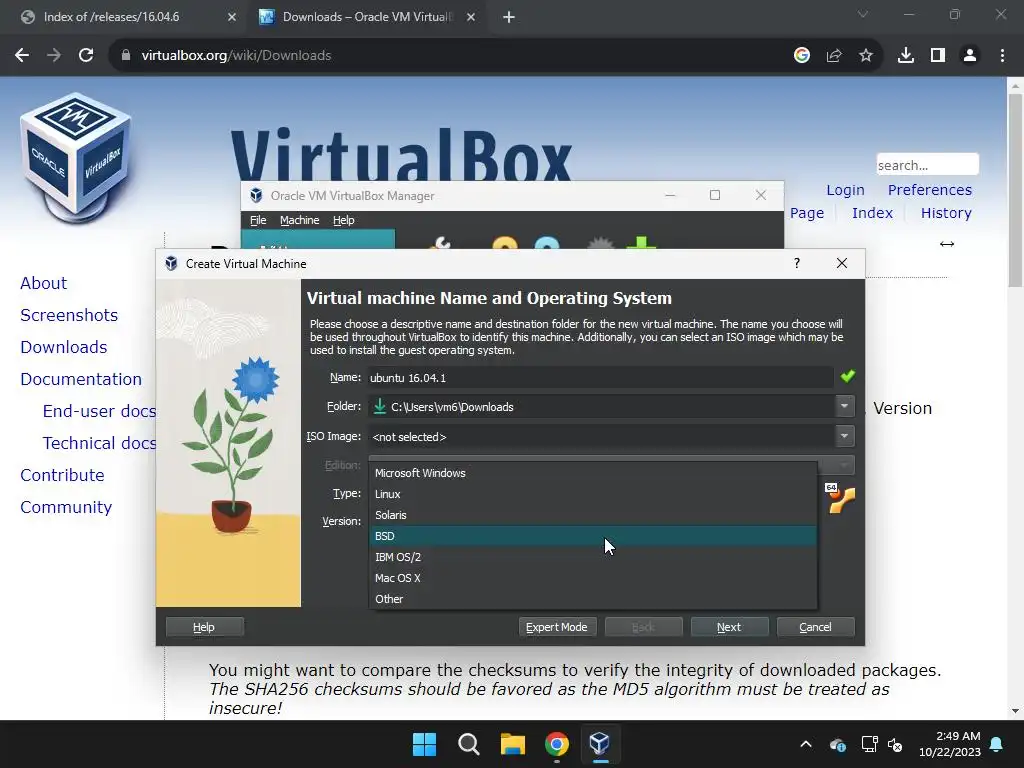Viewport: 1024px width, 768px height.
Task: Reload the VirtualBox downloads page
Action: point(86,56)
